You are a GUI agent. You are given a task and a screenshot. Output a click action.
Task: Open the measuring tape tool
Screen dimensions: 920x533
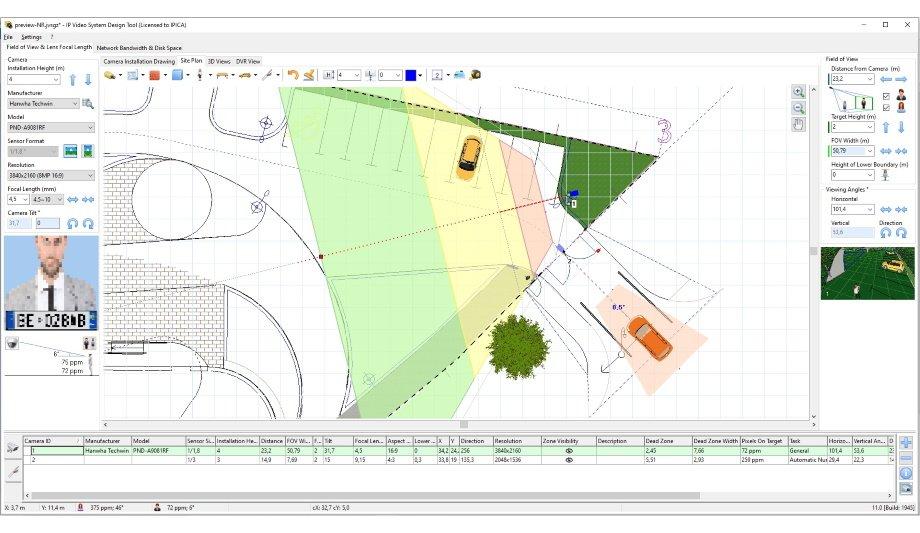[475, 75]
